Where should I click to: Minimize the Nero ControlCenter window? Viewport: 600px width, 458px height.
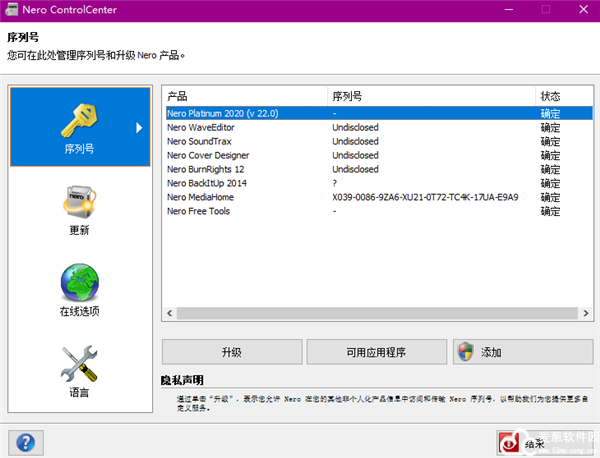509,10
